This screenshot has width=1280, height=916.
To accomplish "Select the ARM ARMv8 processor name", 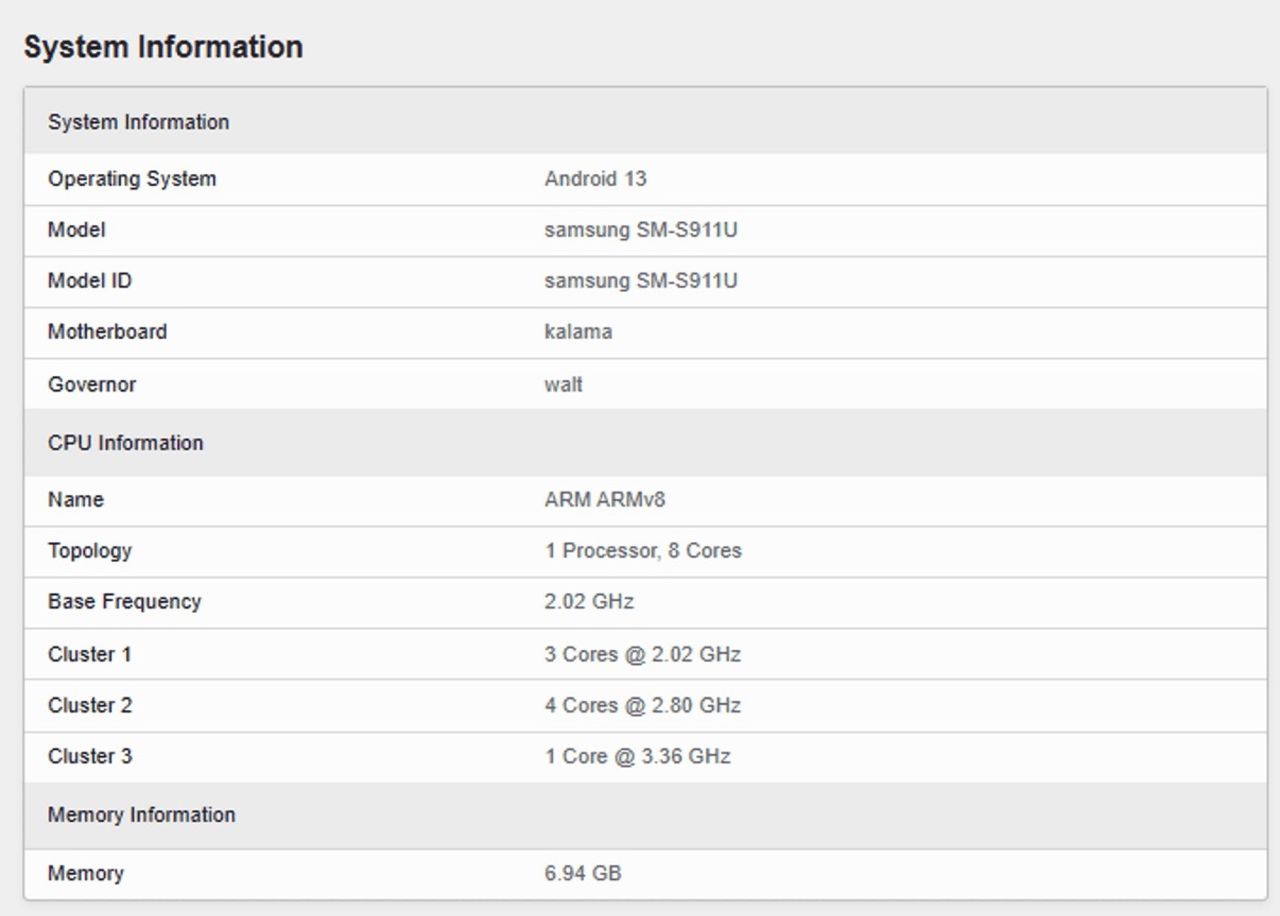I will tap(604, 499).
